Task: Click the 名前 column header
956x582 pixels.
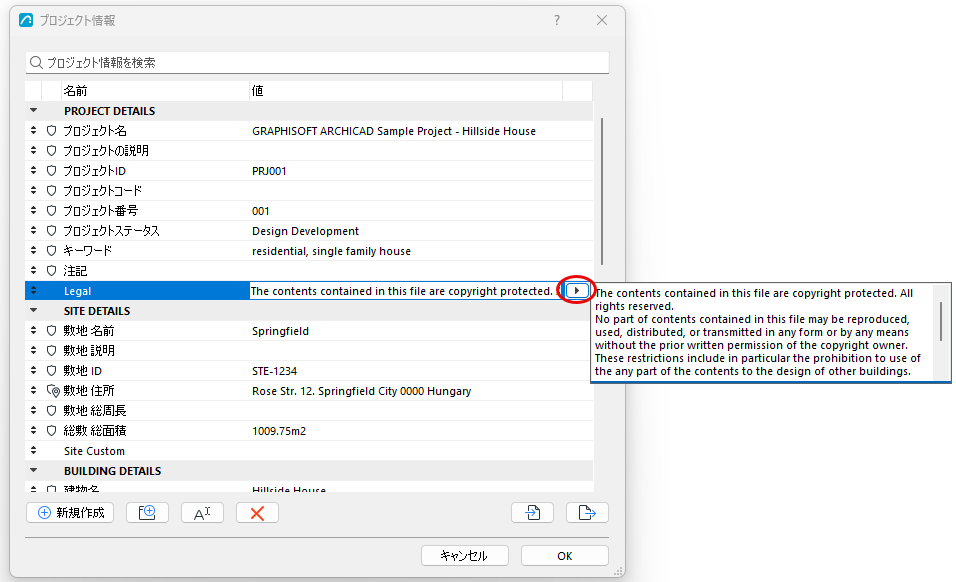Action: [x=155, y=91]
